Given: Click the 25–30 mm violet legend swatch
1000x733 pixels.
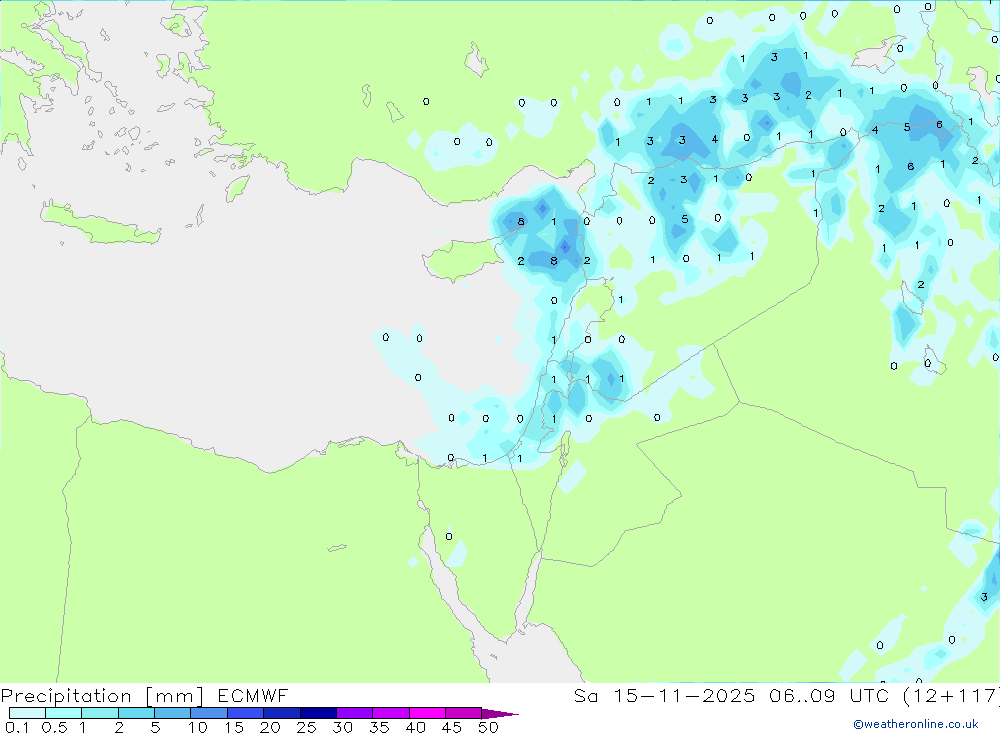Looking at the screenshot, I should pos(318,713).
